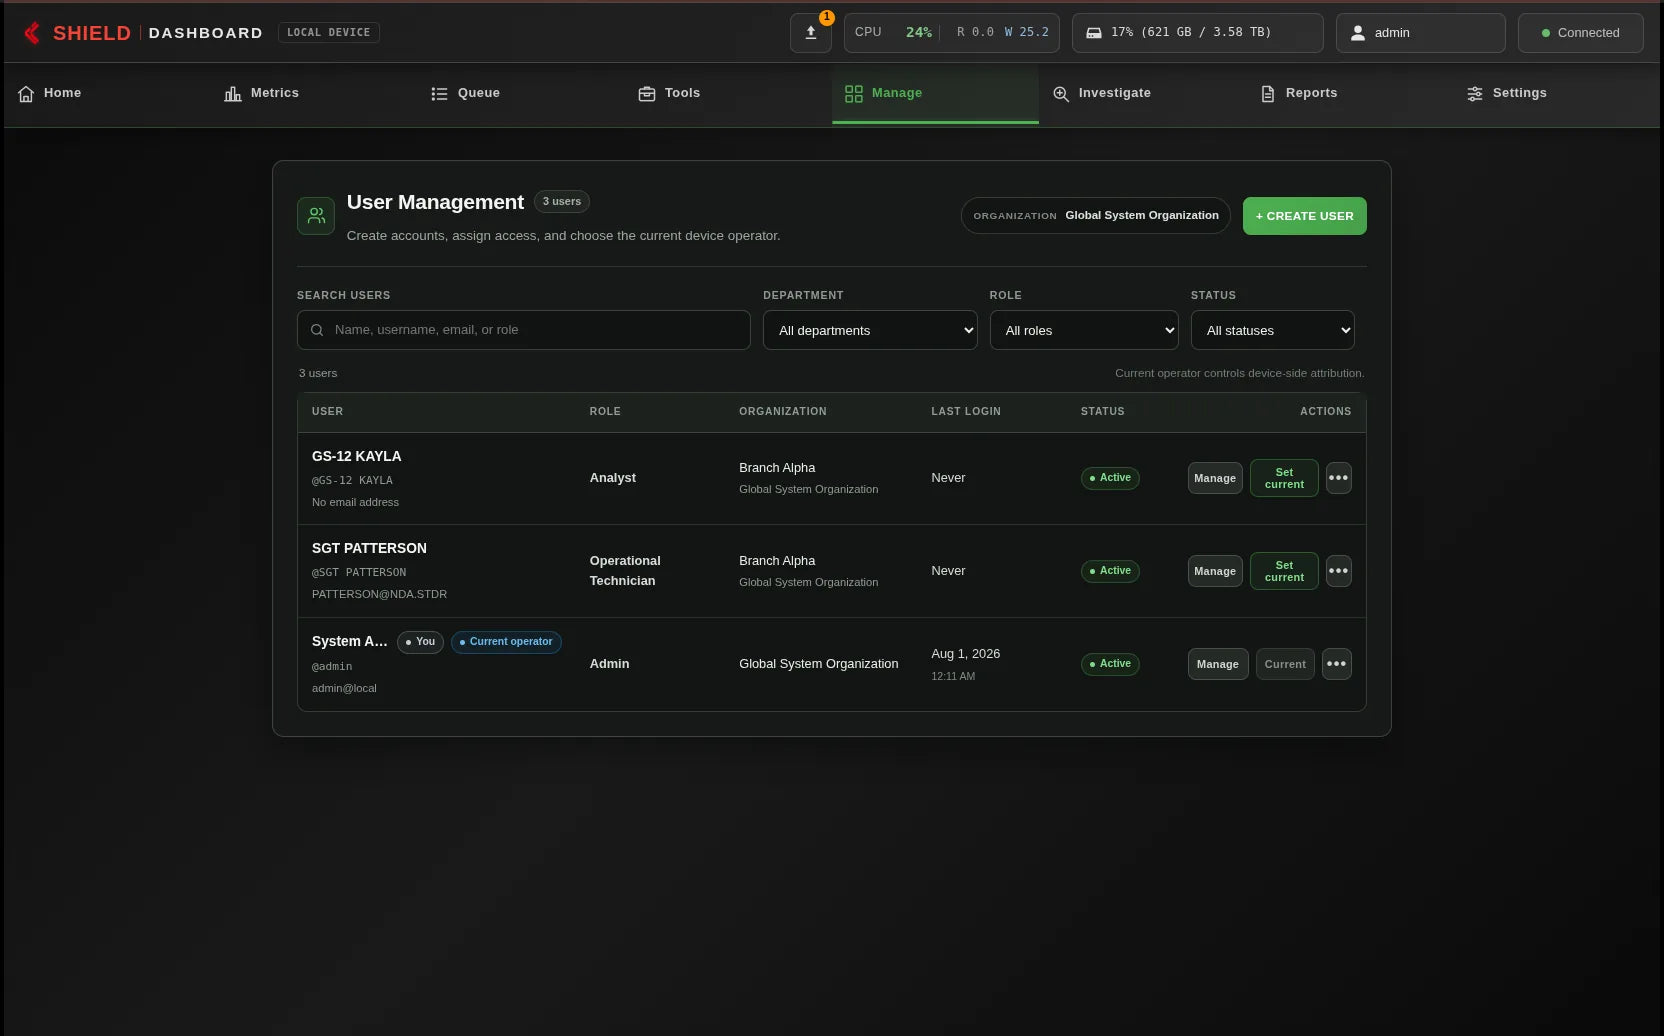Set SGT PATTERSON as current operator
Viewport: 1664px width, 1036px height.
1284,571
